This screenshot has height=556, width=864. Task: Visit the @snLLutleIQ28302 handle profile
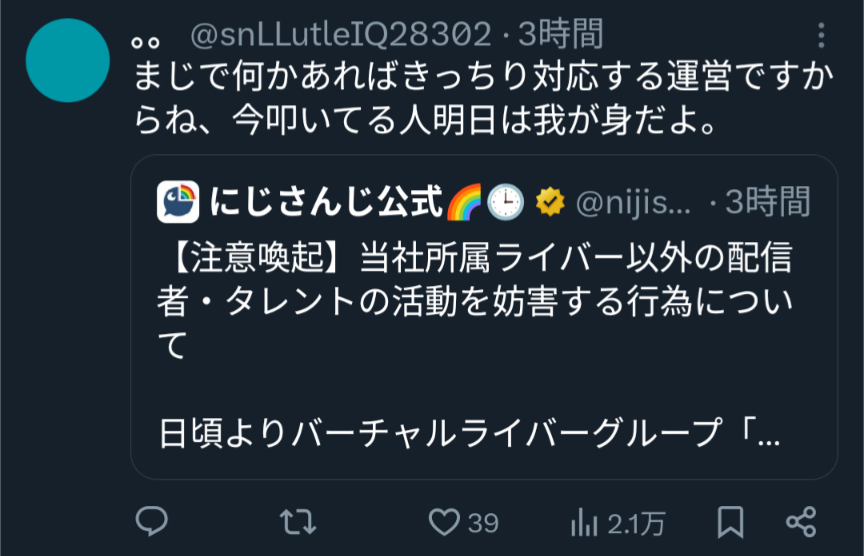(341, 34)
